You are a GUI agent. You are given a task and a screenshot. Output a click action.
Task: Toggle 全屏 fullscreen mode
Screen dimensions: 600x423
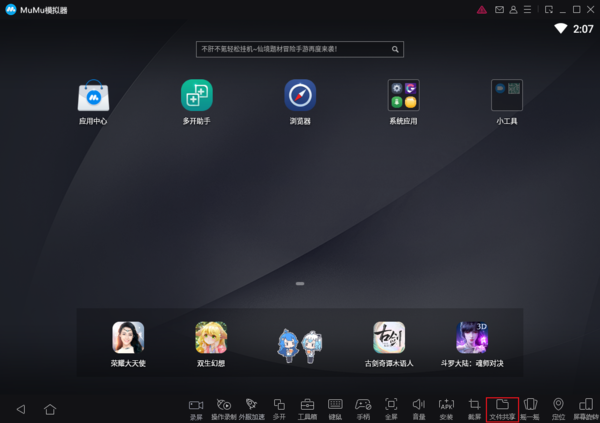click(x=391, y=409)
